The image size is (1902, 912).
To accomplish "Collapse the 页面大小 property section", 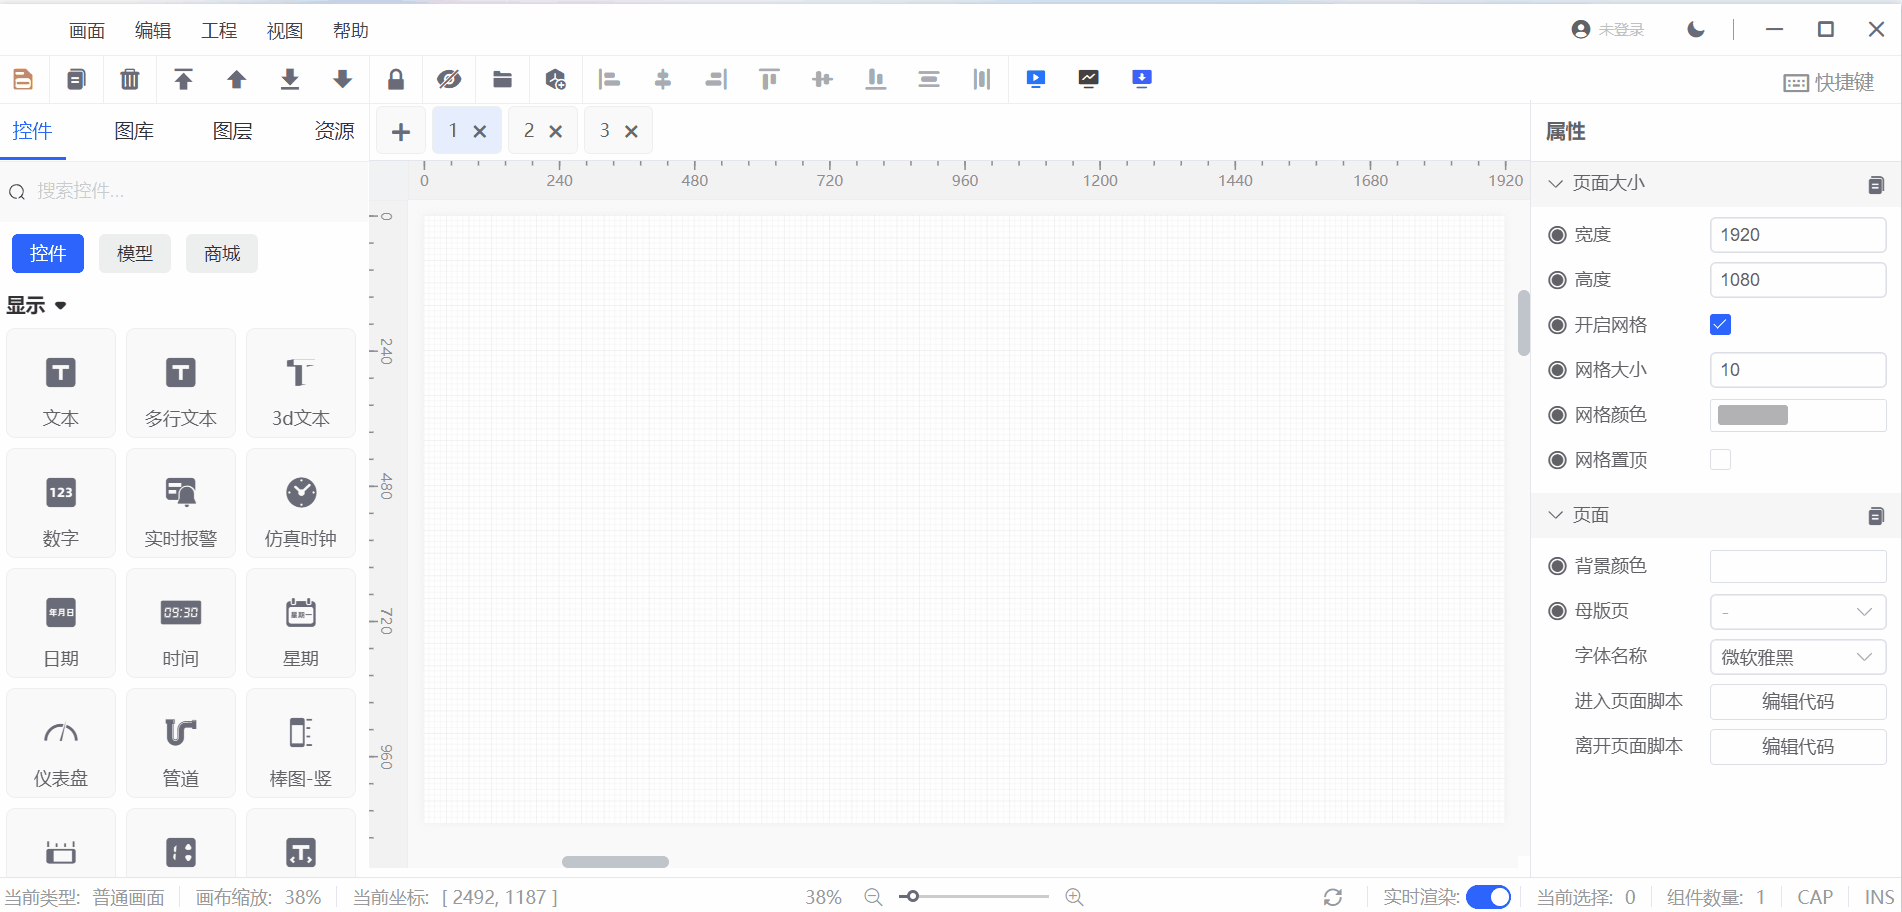I will (x=1555, y=183).
